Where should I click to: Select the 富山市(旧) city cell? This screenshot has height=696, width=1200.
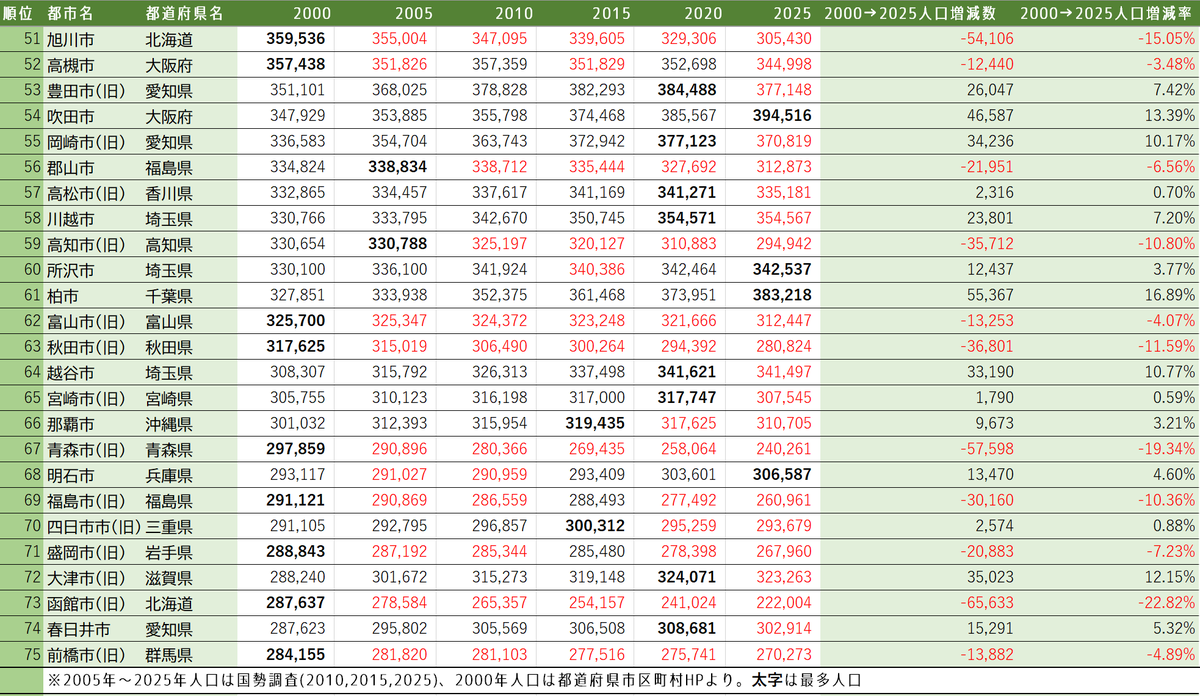86,321
